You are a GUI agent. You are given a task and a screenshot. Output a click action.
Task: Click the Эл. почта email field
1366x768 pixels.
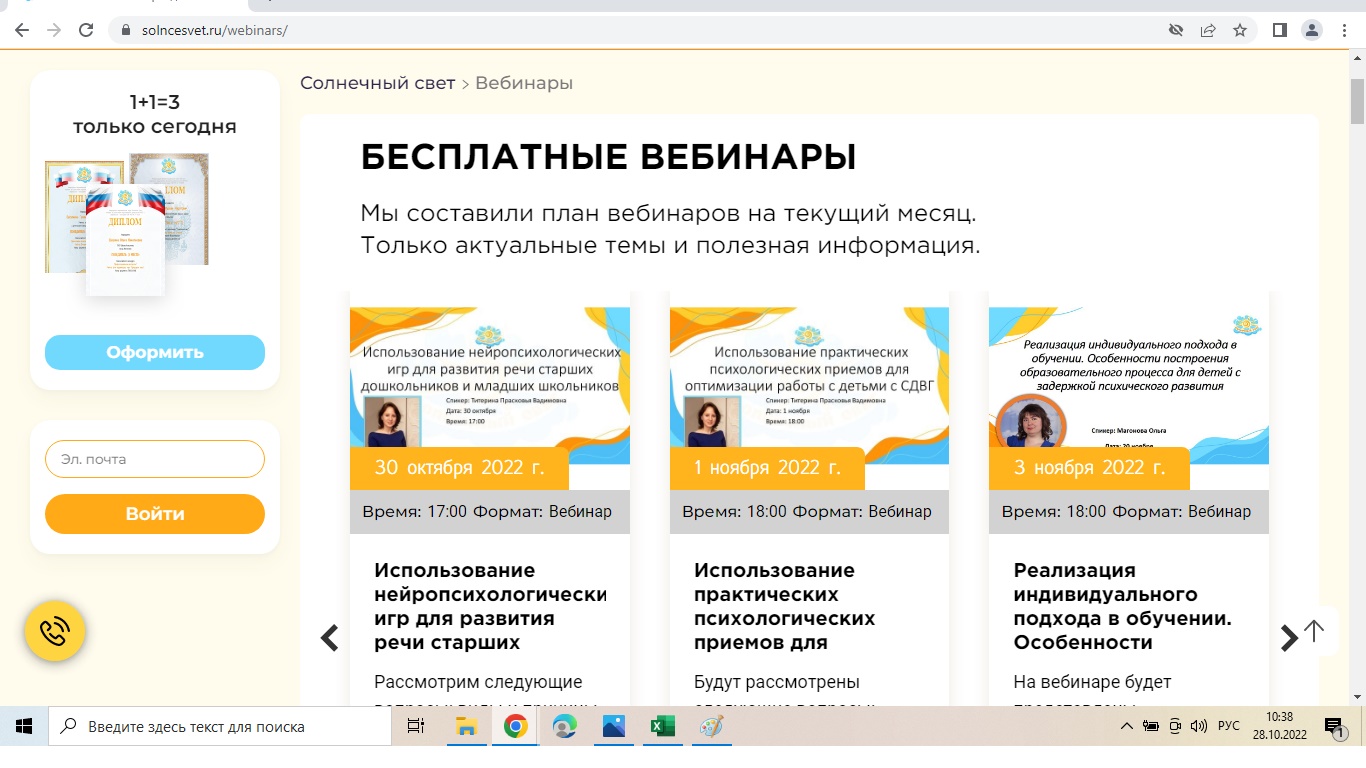pos(155,459)
